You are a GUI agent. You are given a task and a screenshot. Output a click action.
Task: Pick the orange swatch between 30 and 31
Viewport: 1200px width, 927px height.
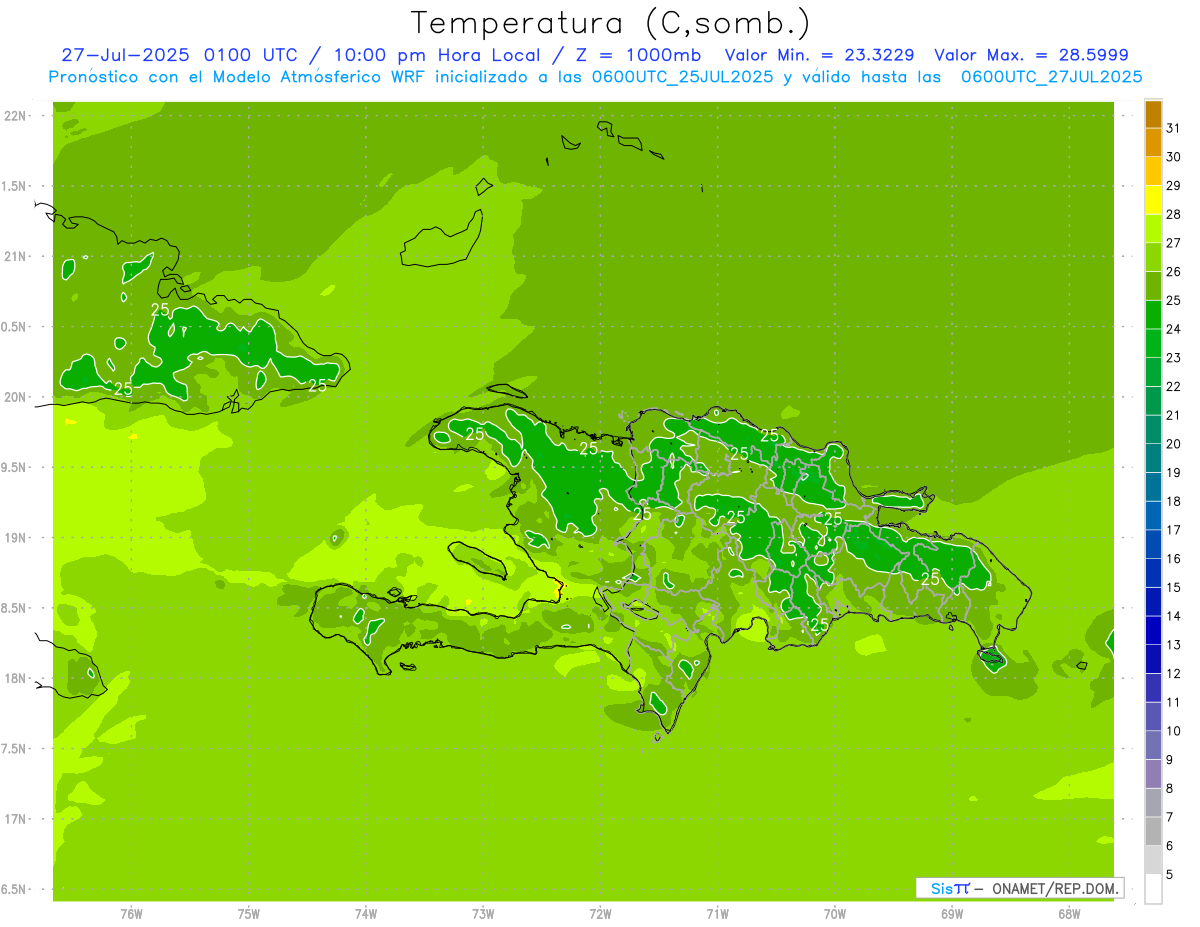(x=1153, y=143)
